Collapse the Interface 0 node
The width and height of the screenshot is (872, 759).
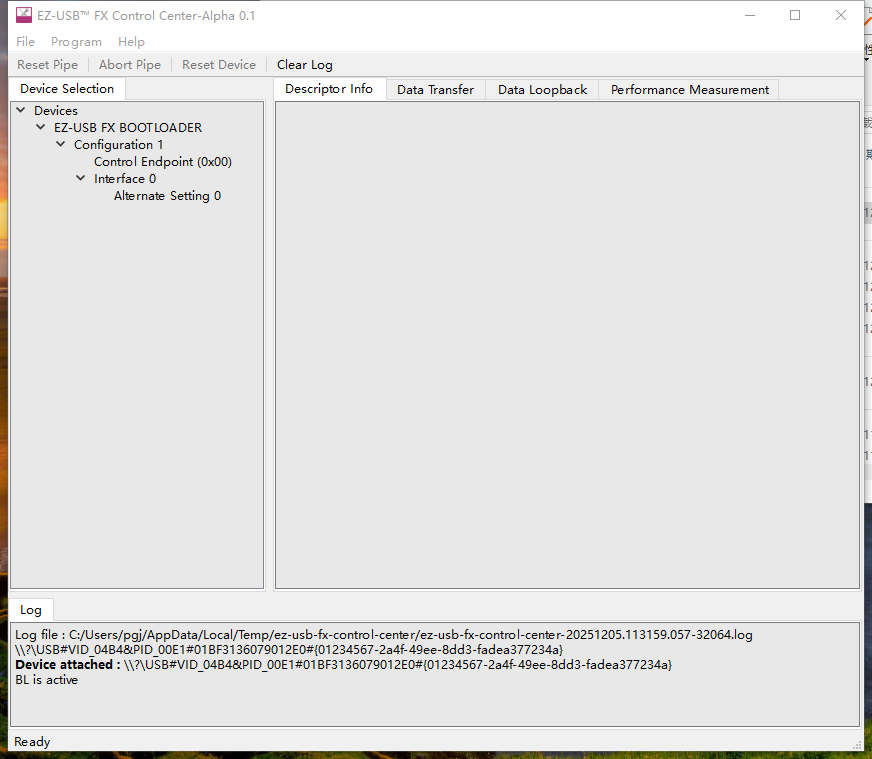coord(81,178)
